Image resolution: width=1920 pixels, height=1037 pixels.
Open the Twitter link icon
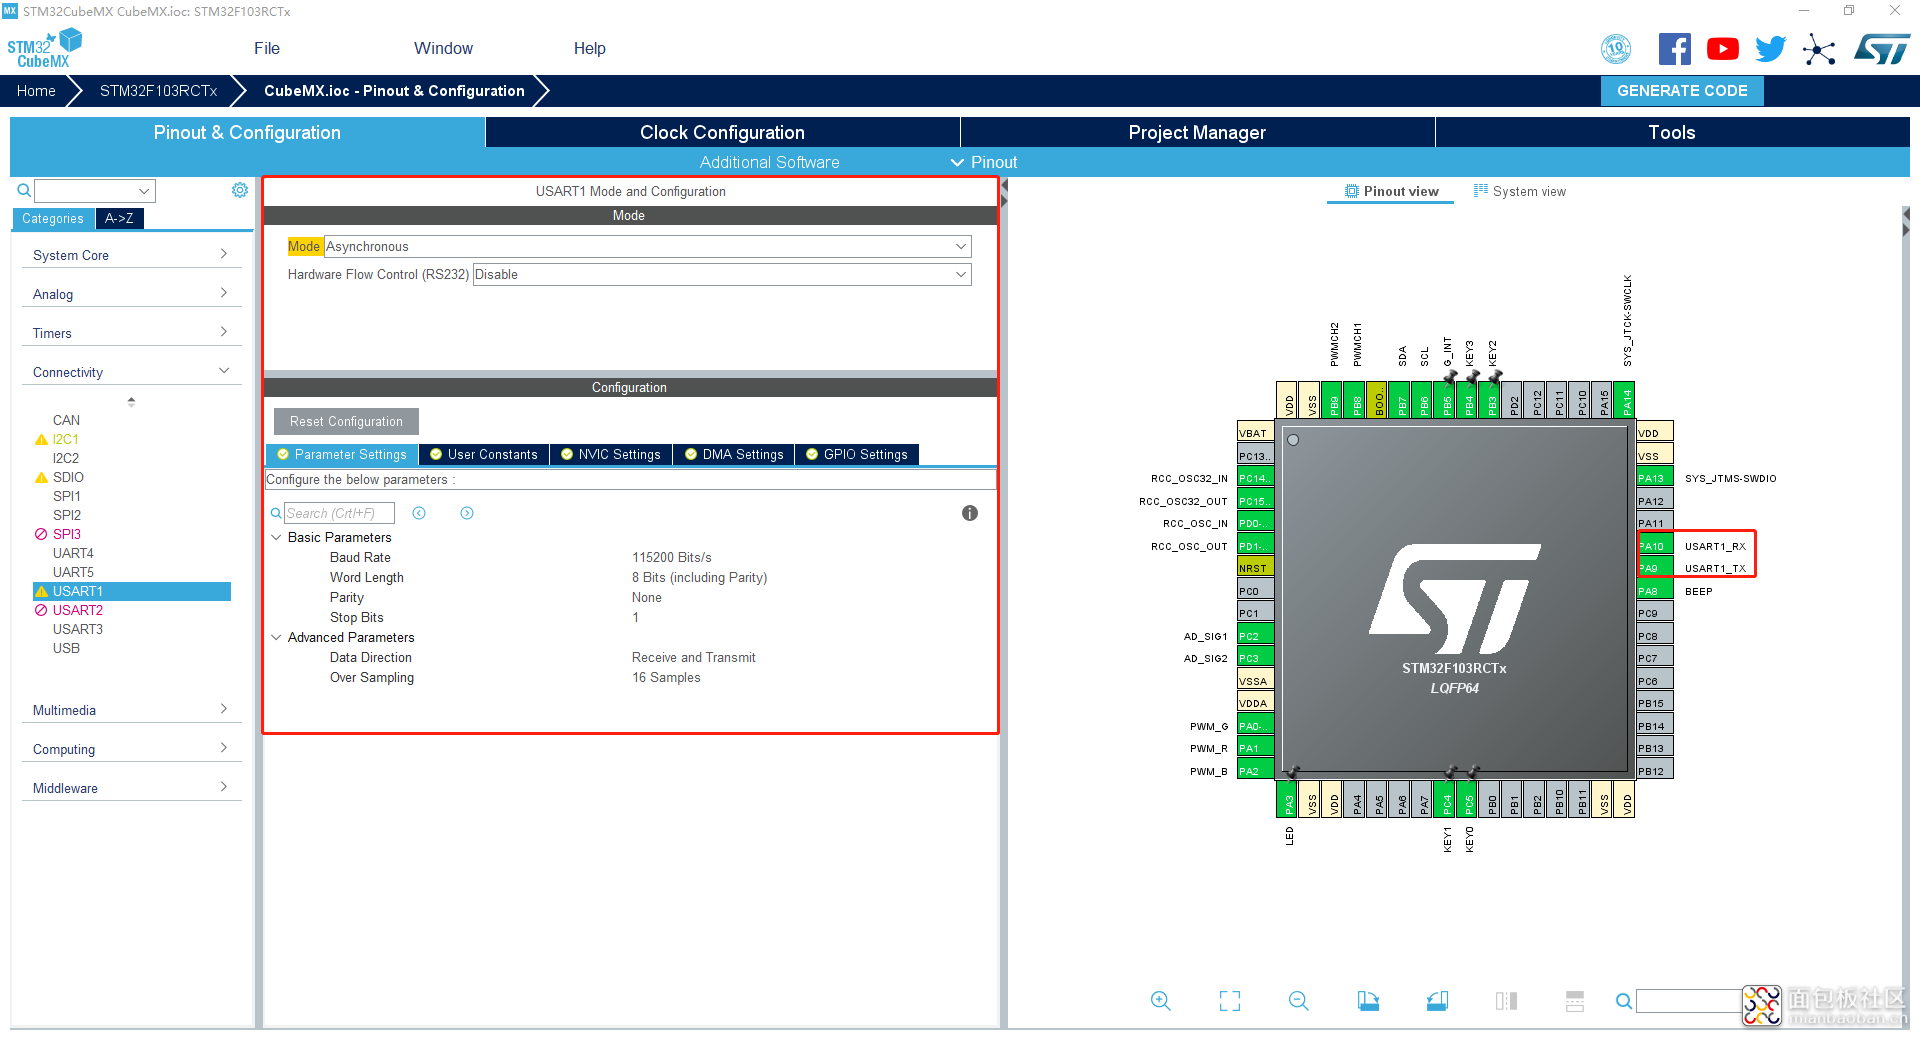(x=1771, y=49)
